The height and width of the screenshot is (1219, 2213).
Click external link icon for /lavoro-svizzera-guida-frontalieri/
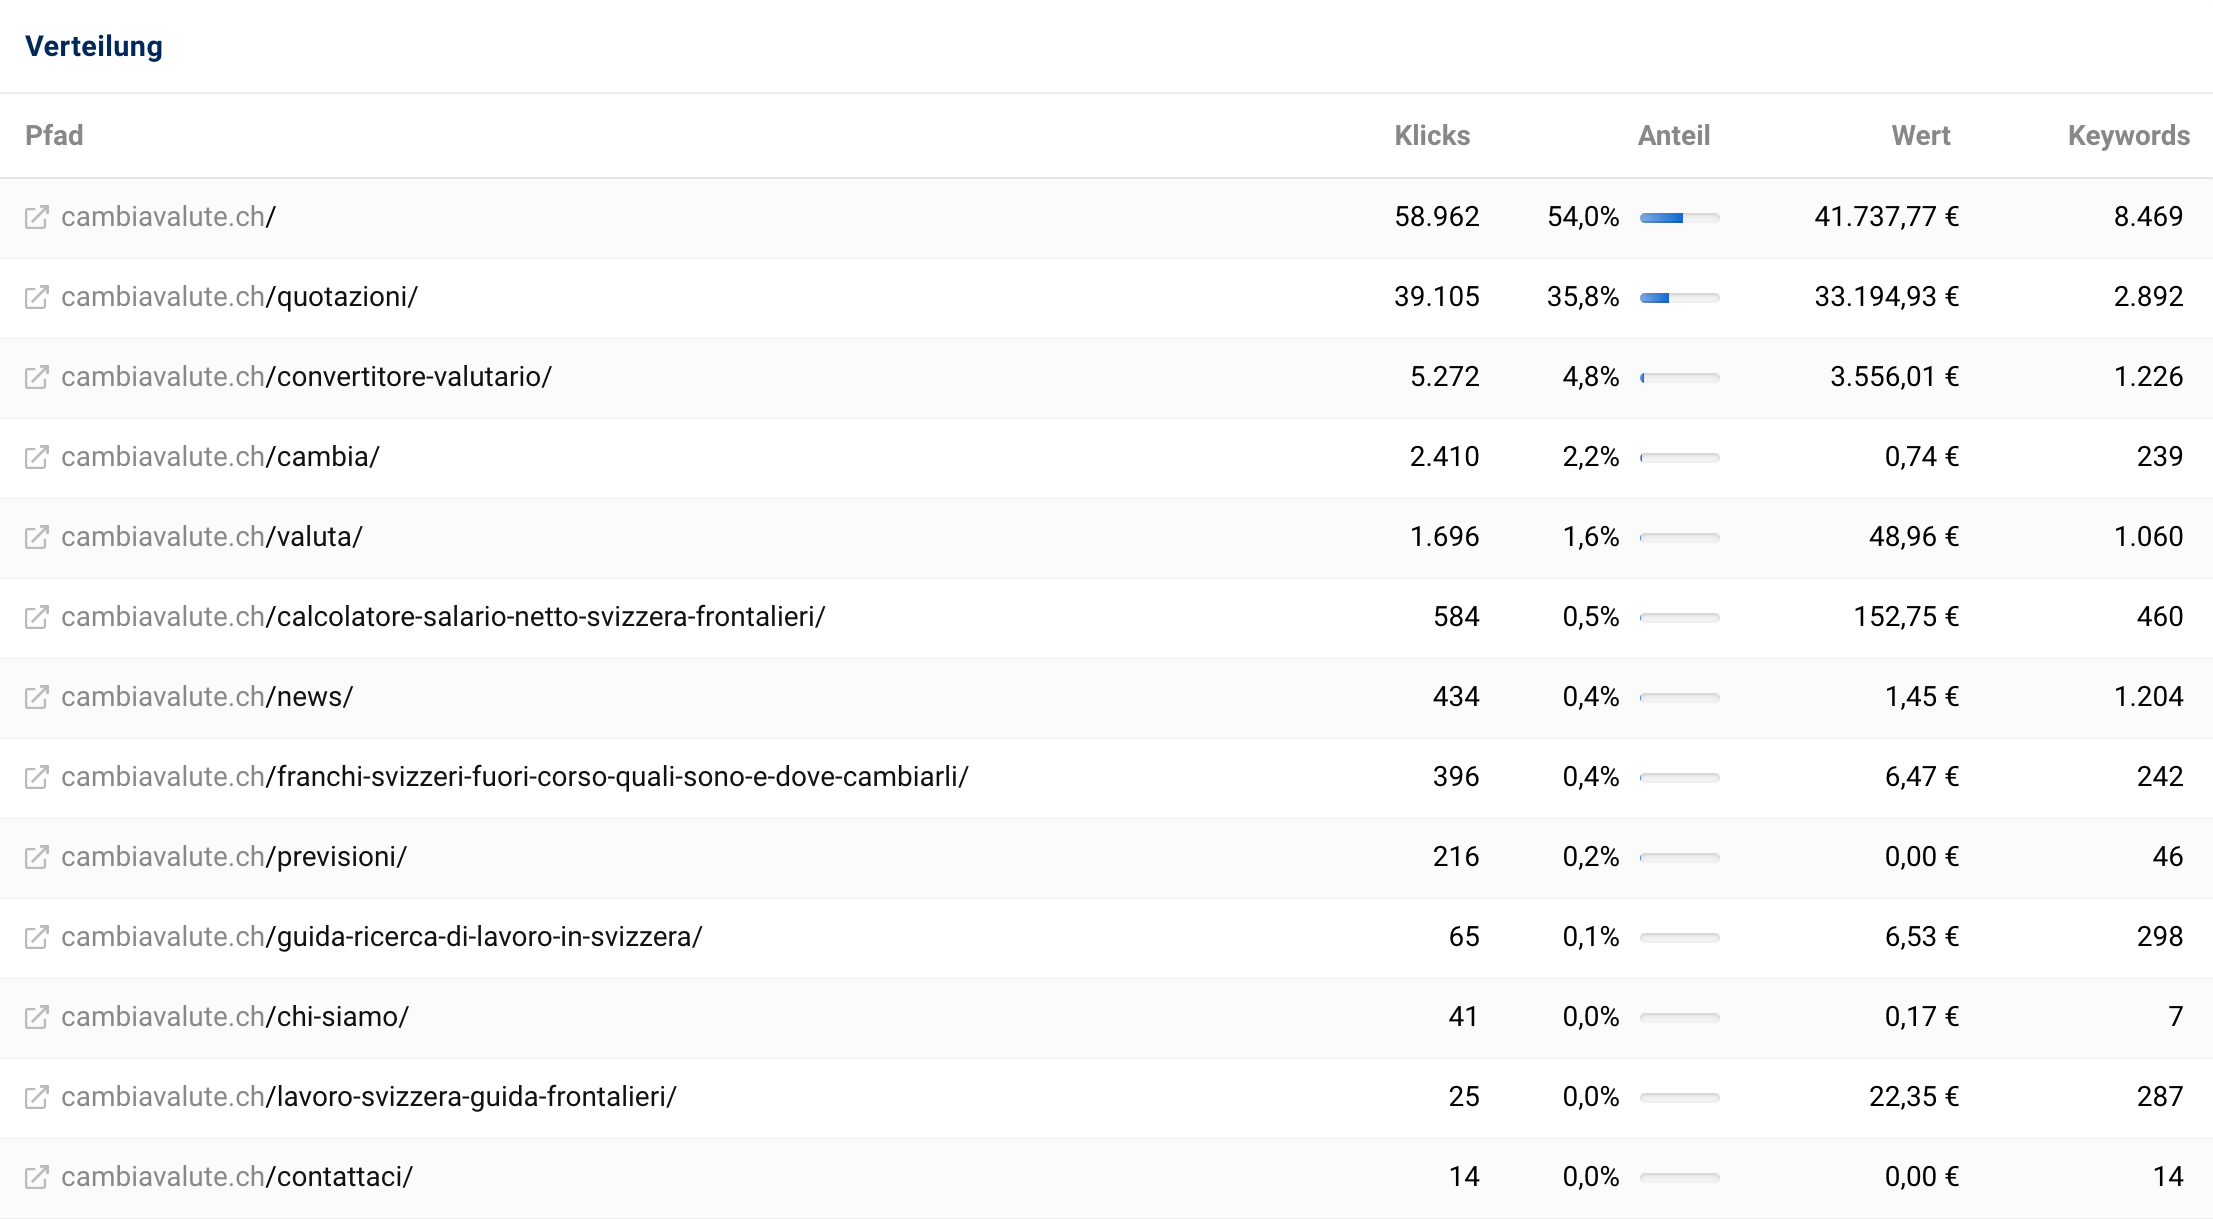point(36,1097)
